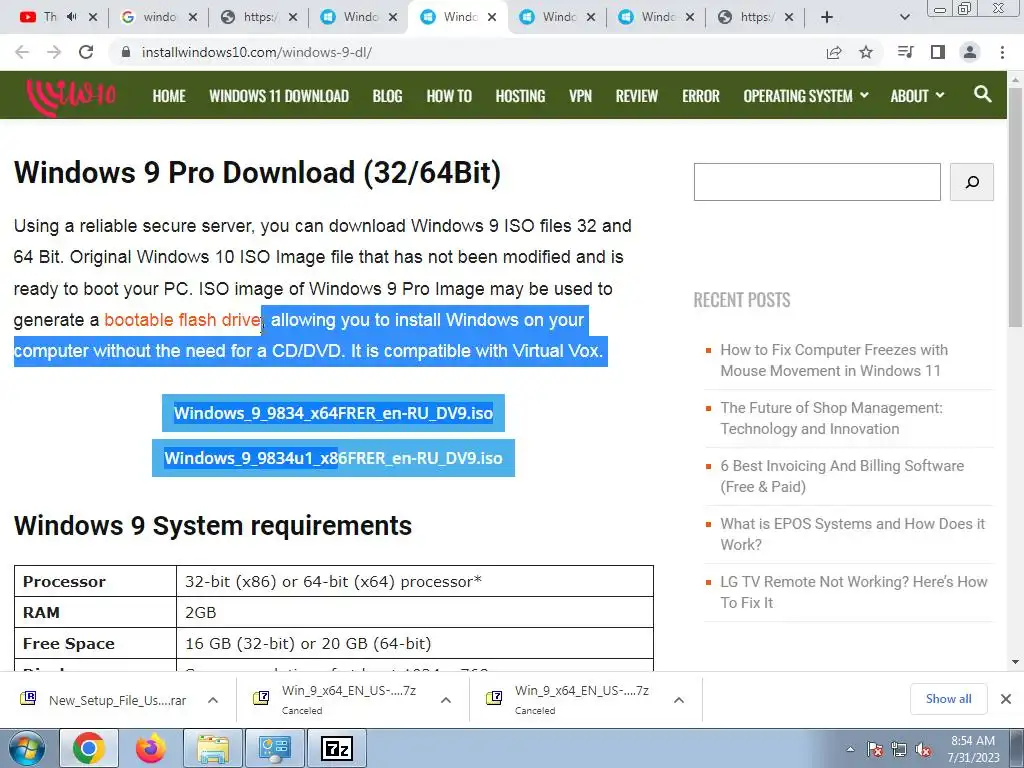Screen dimensions: 1024x768
Task: Reload the page with the refresh icon
Action: point(86,52)
